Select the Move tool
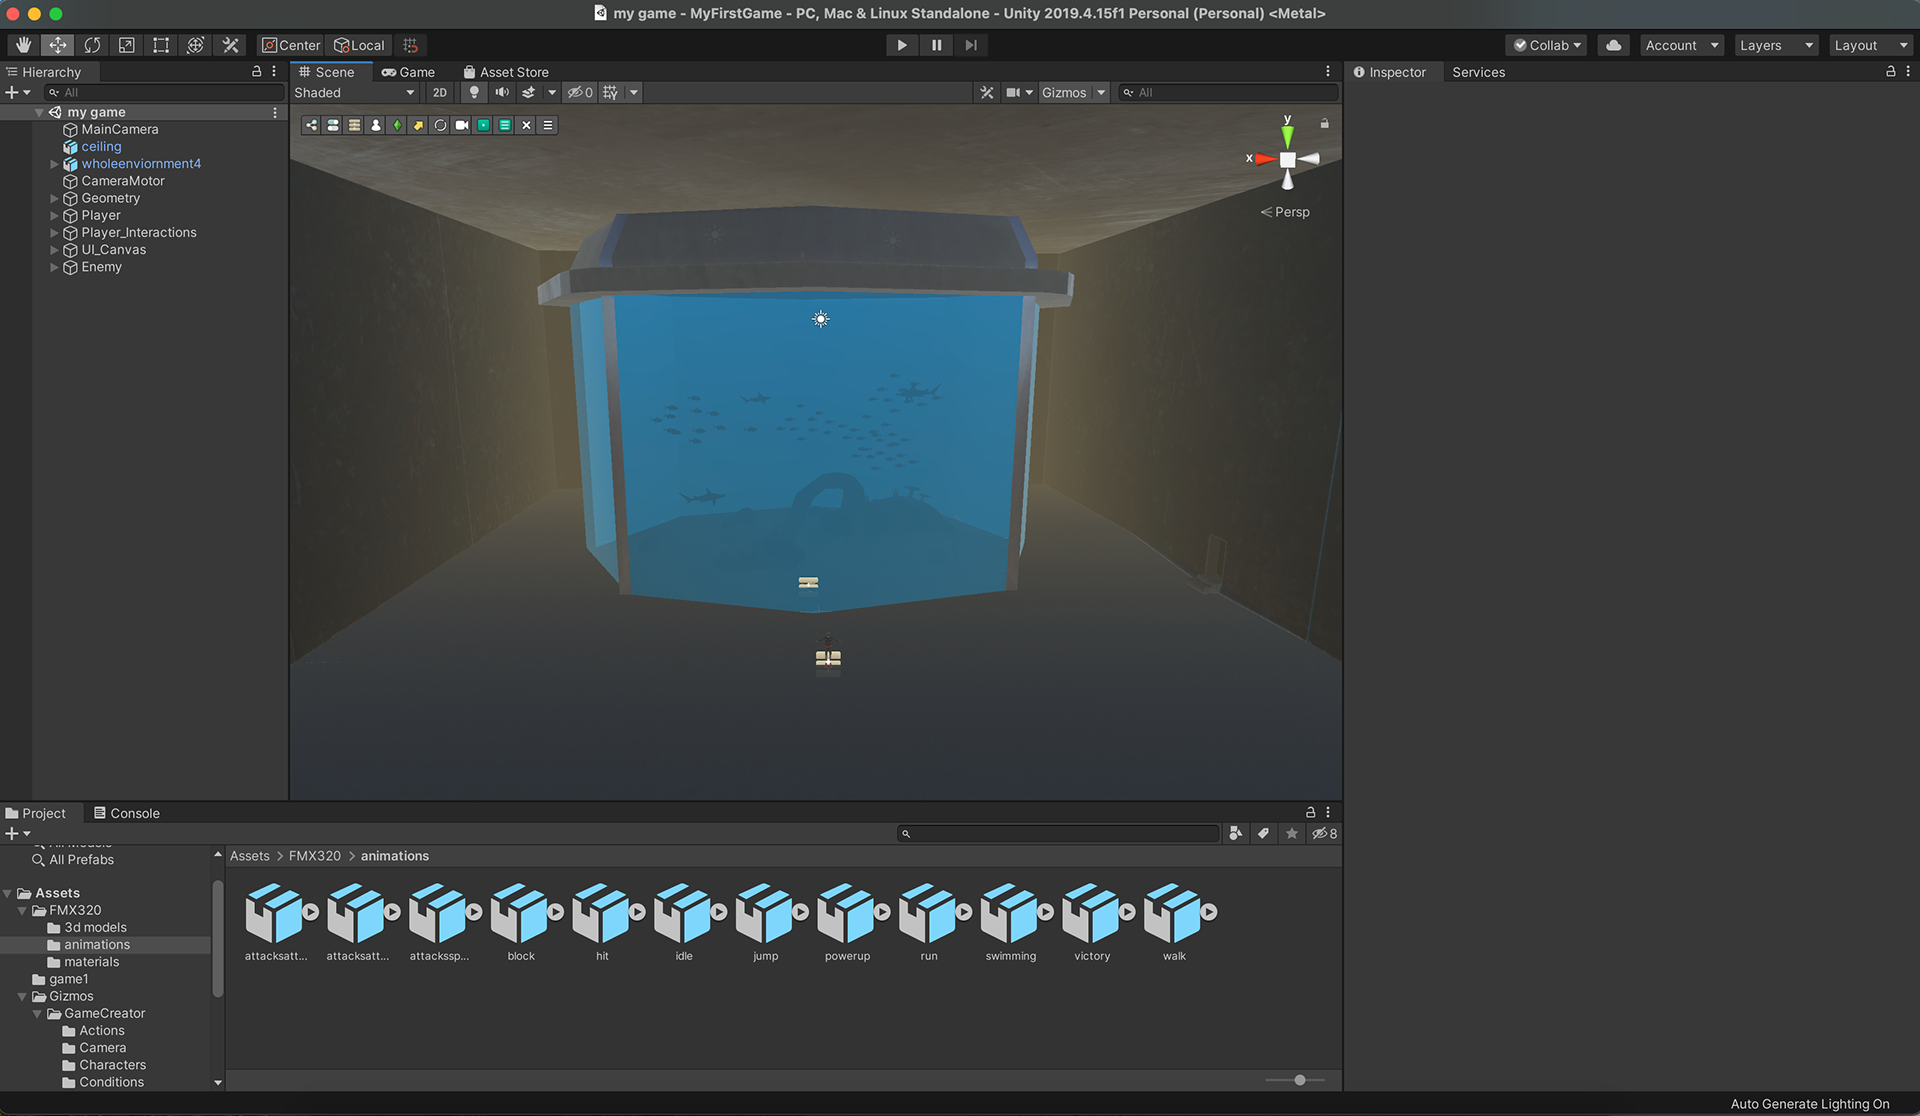 pos(58,45)
